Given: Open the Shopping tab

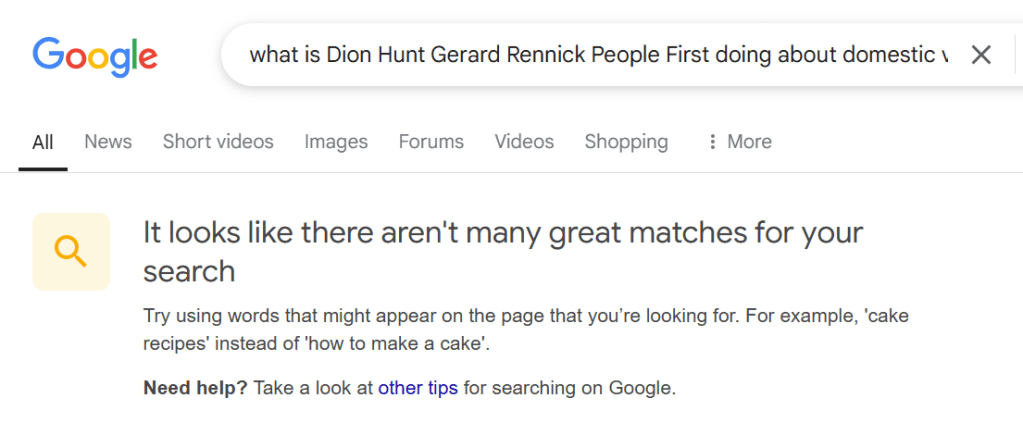Looking at the screenshot, I should (x=626, y=142).
